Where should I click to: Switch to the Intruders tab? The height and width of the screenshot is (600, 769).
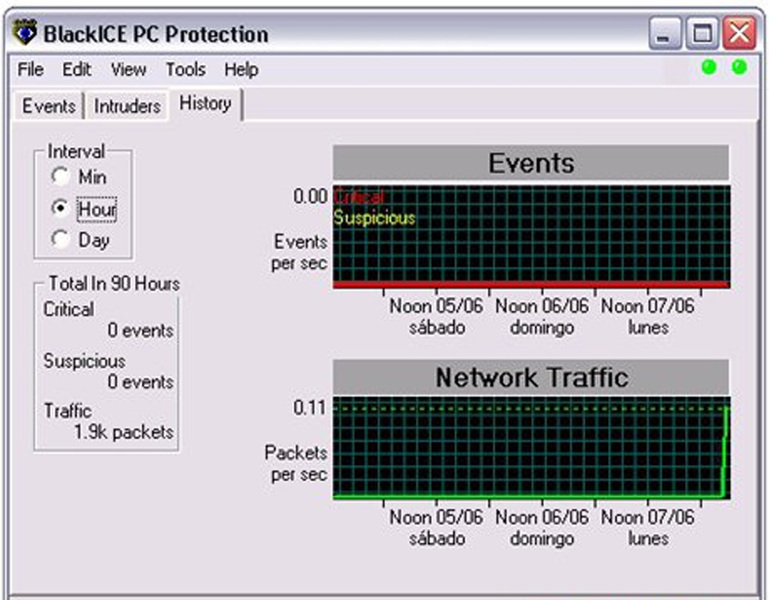[128, 105]
